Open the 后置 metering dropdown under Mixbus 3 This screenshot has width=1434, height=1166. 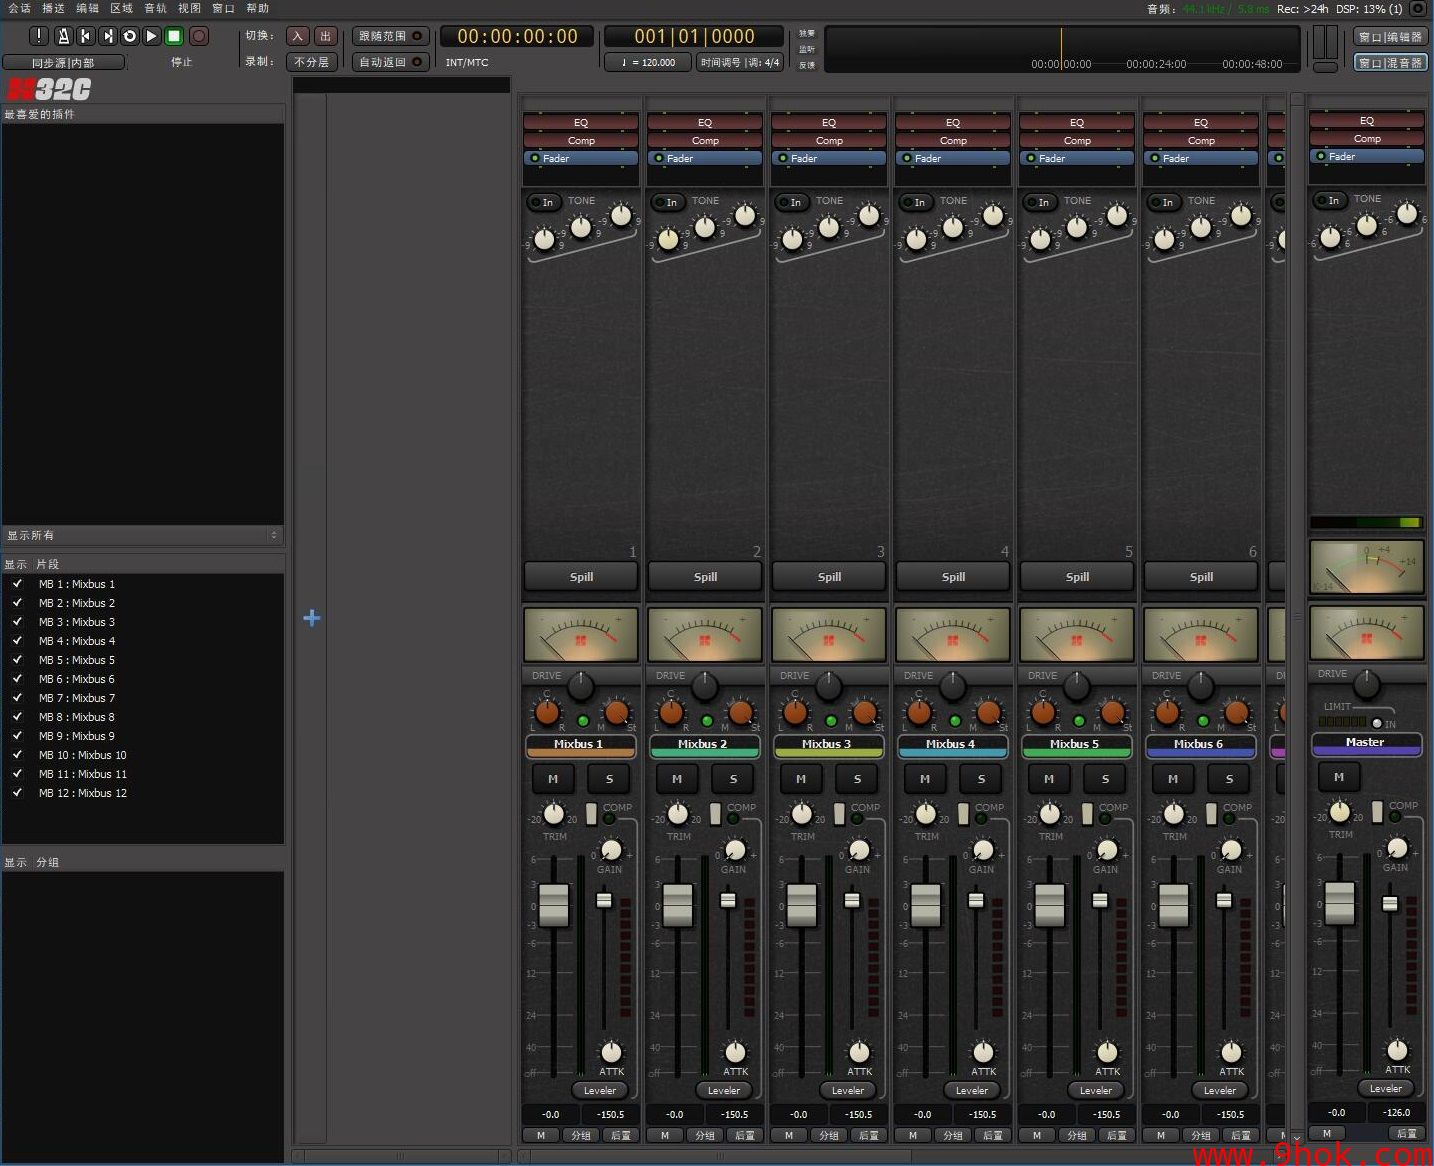pos(869,1135)
